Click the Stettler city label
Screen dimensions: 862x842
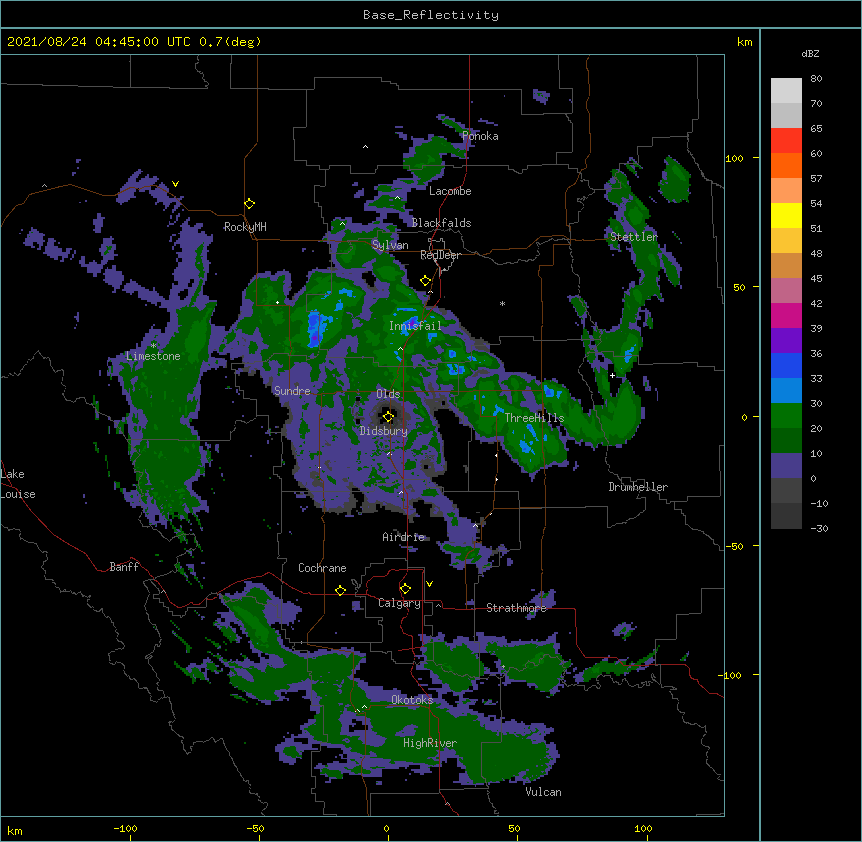[634, 237]
